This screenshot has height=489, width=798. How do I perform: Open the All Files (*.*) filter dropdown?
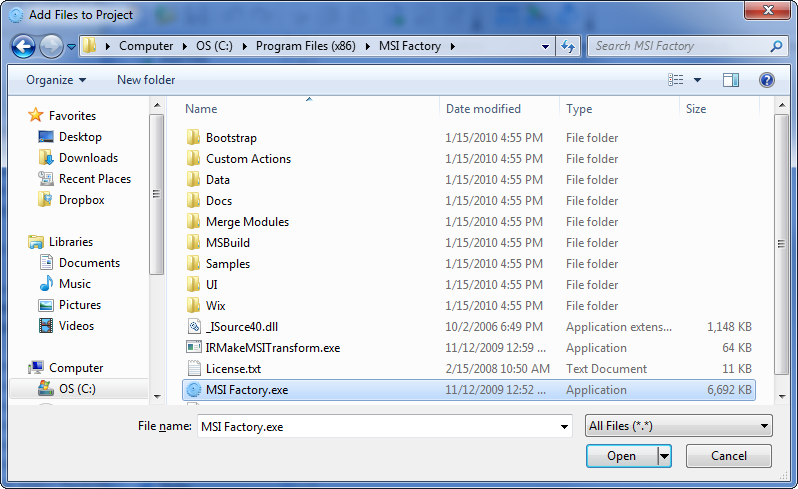tap(679, 426)
